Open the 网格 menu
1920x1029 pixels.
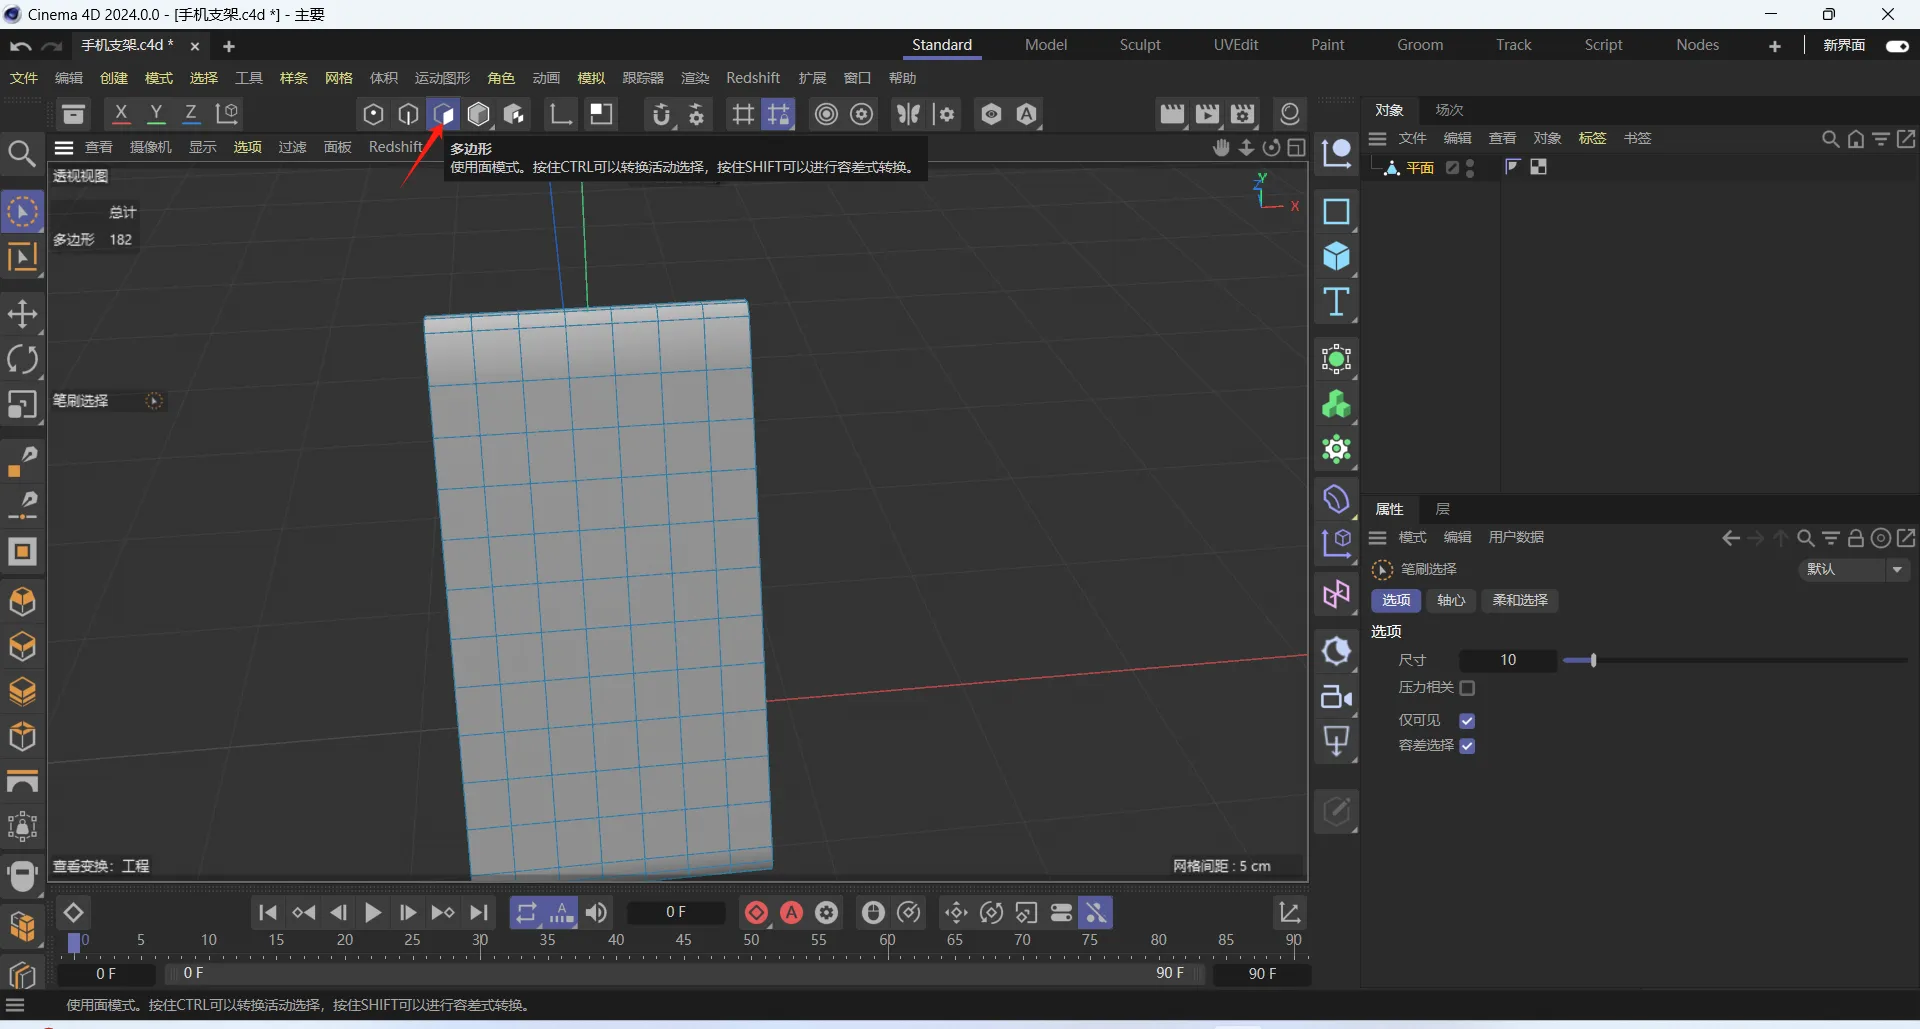point(339,78)
